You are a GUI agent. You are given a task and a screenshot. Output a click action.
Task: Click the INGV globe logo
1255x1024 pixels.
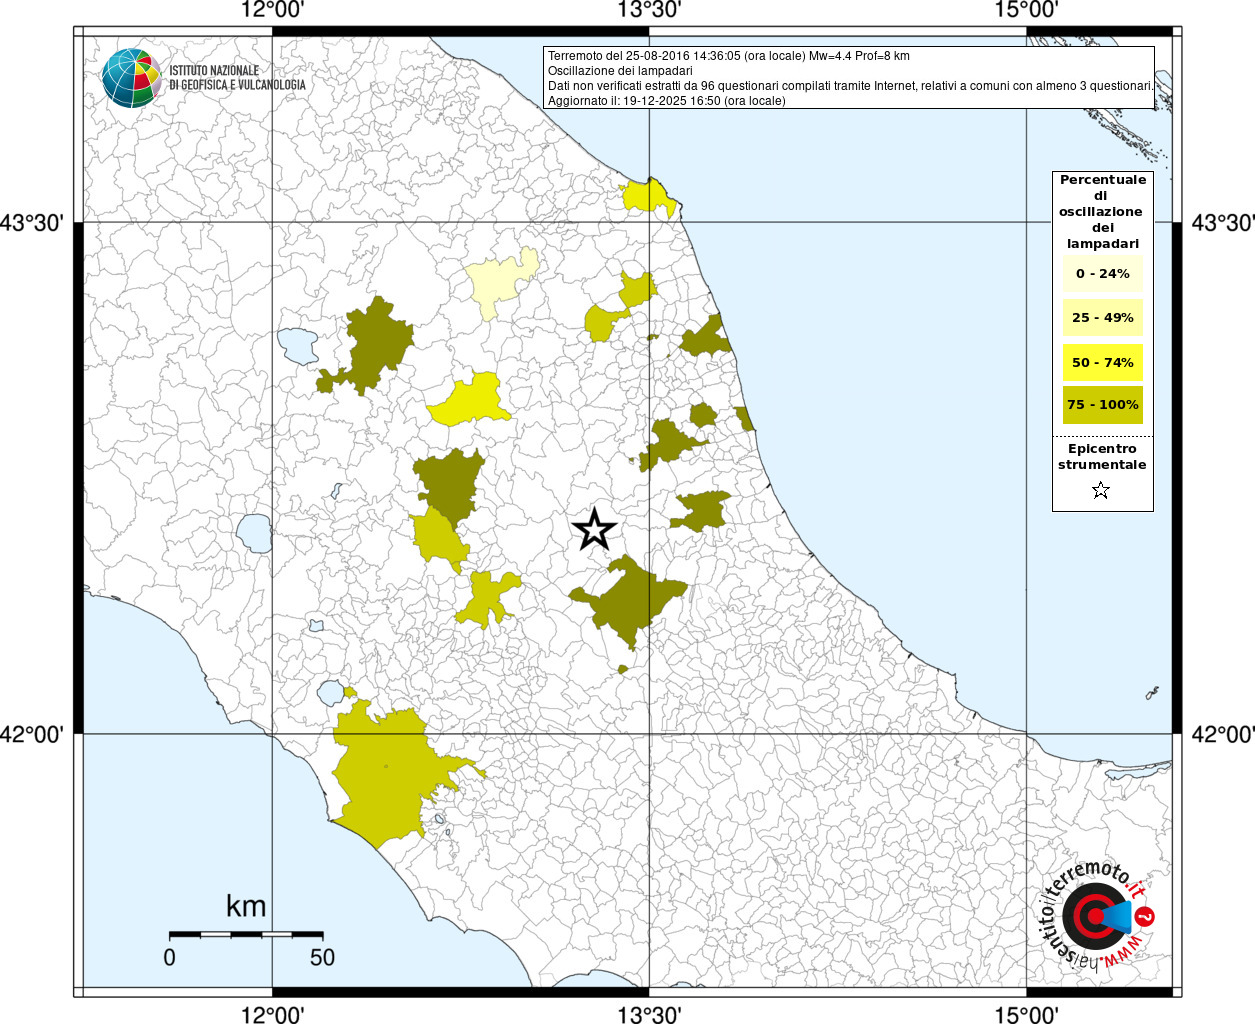click(x=131, y=77)
